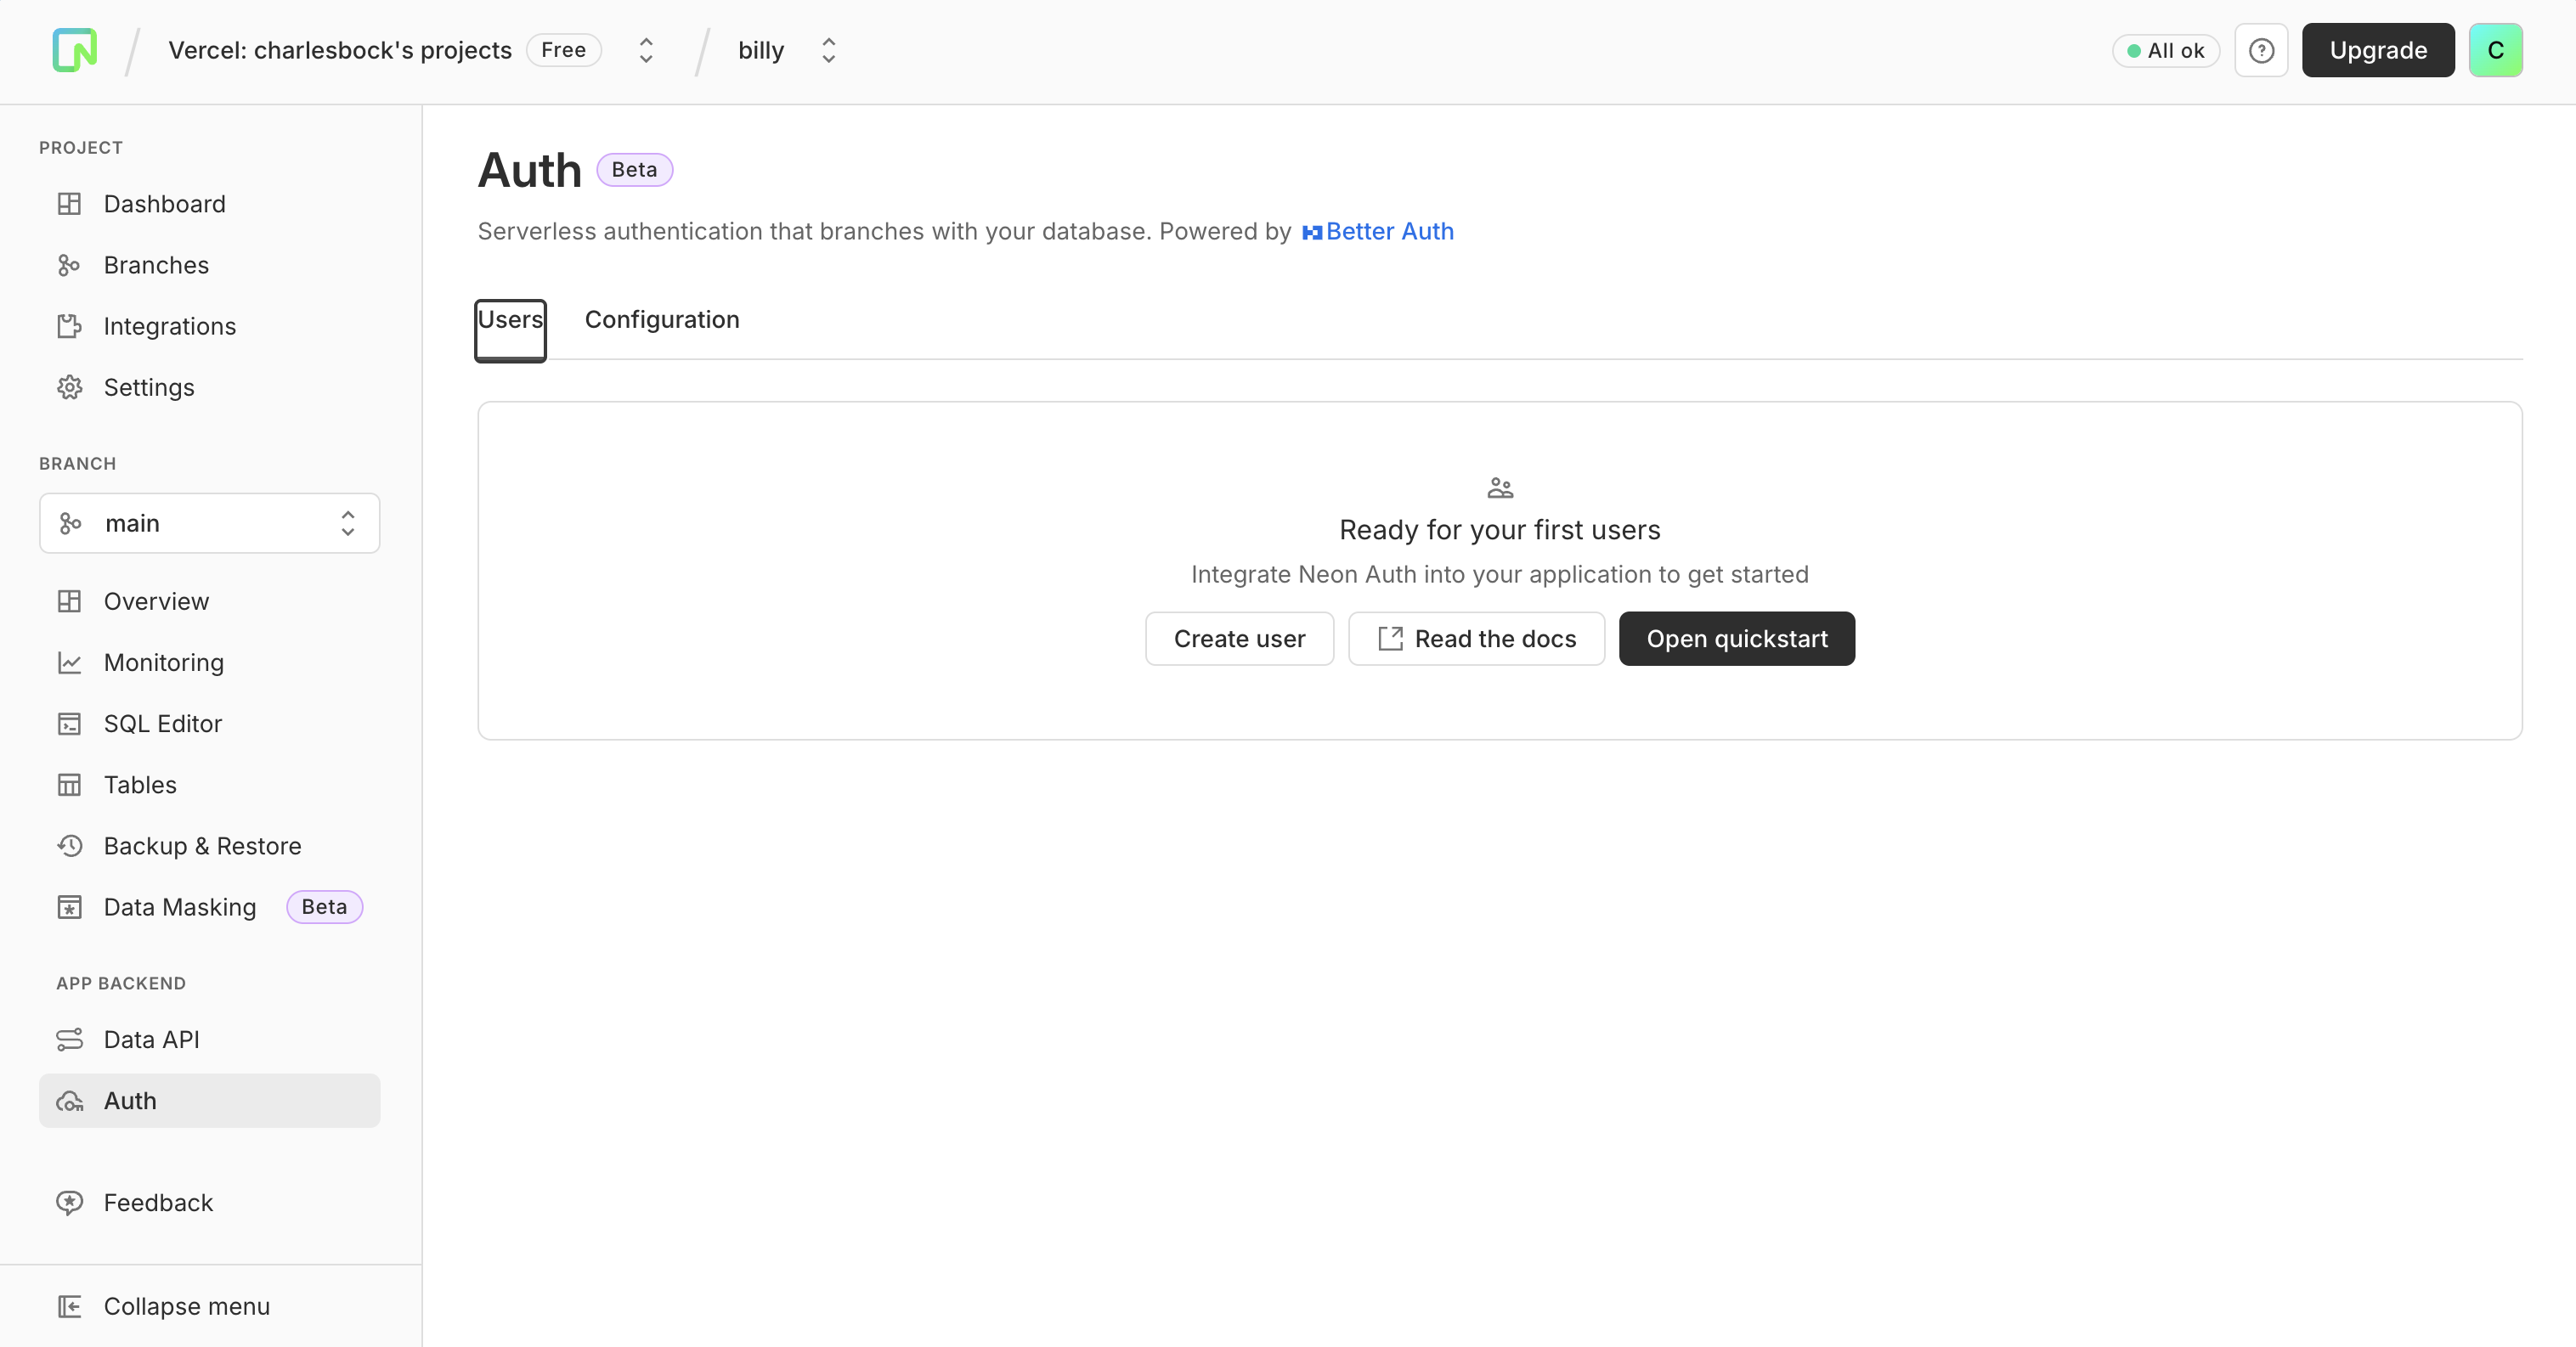Click the Settings gear icon
The image size is (2576, 1347).
point(69,387)
